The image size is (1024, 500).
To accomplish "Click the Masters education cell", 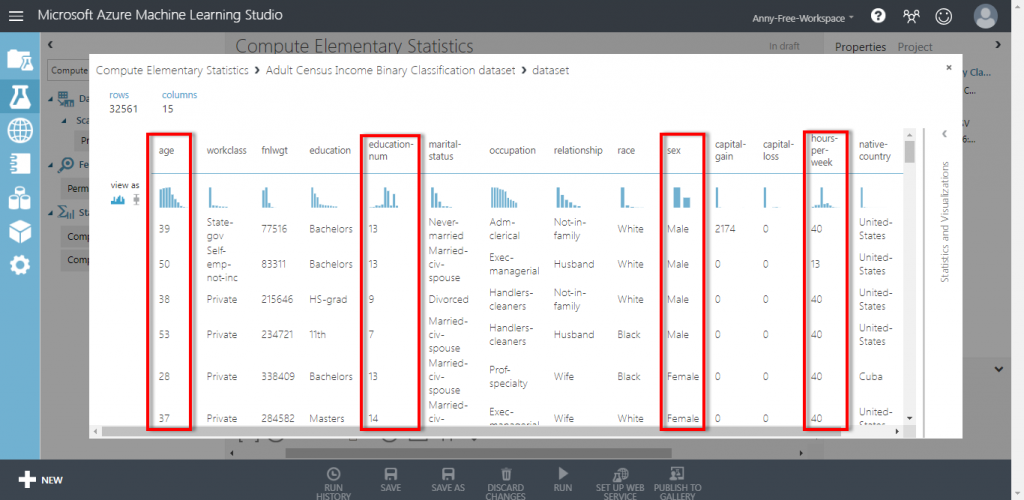I will click(x=327, y=418).
